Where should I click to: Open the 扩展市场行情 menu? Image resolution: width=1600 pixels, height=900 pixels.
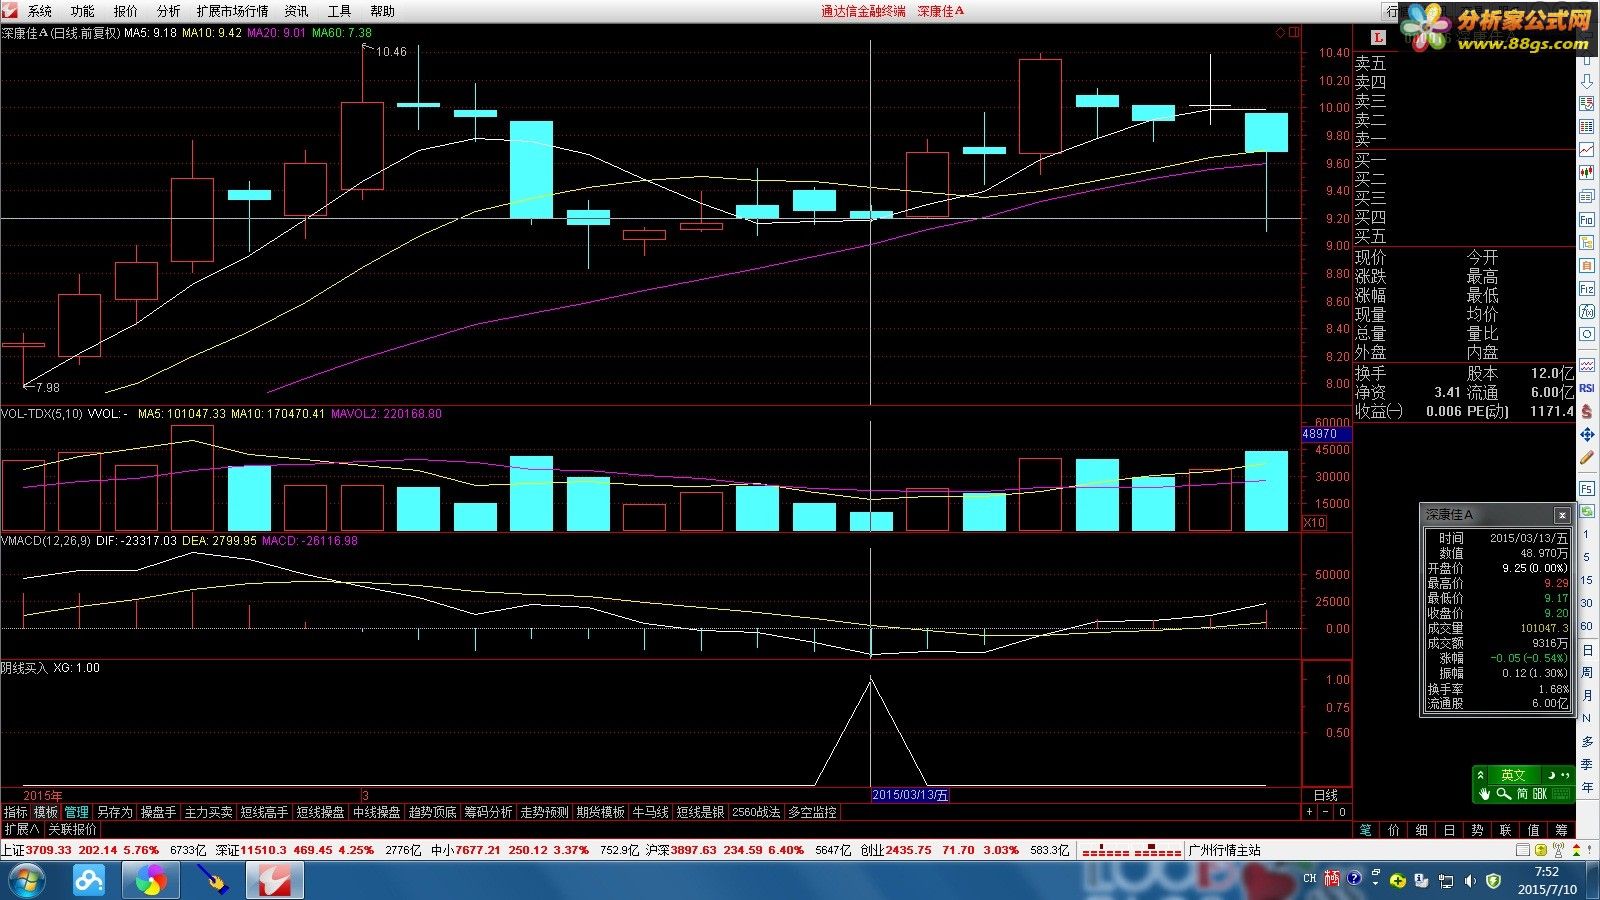233,11
